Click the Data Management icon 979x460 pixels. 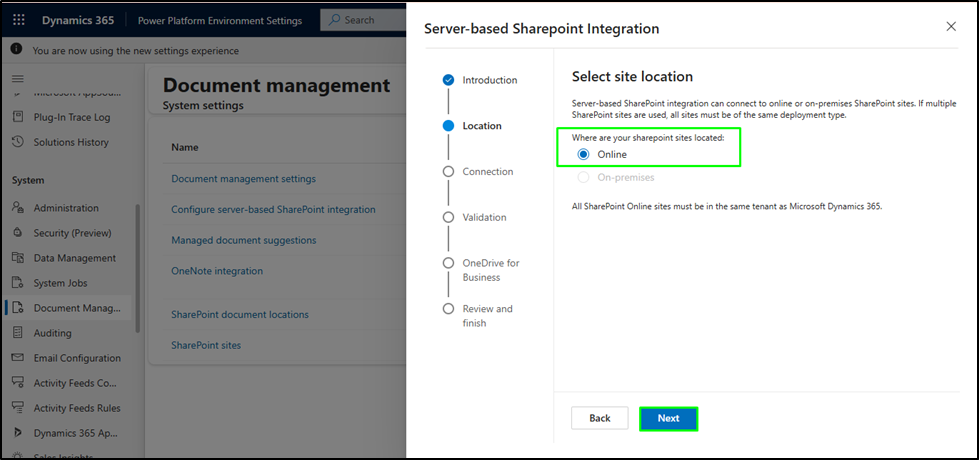(x=18, y=258)
